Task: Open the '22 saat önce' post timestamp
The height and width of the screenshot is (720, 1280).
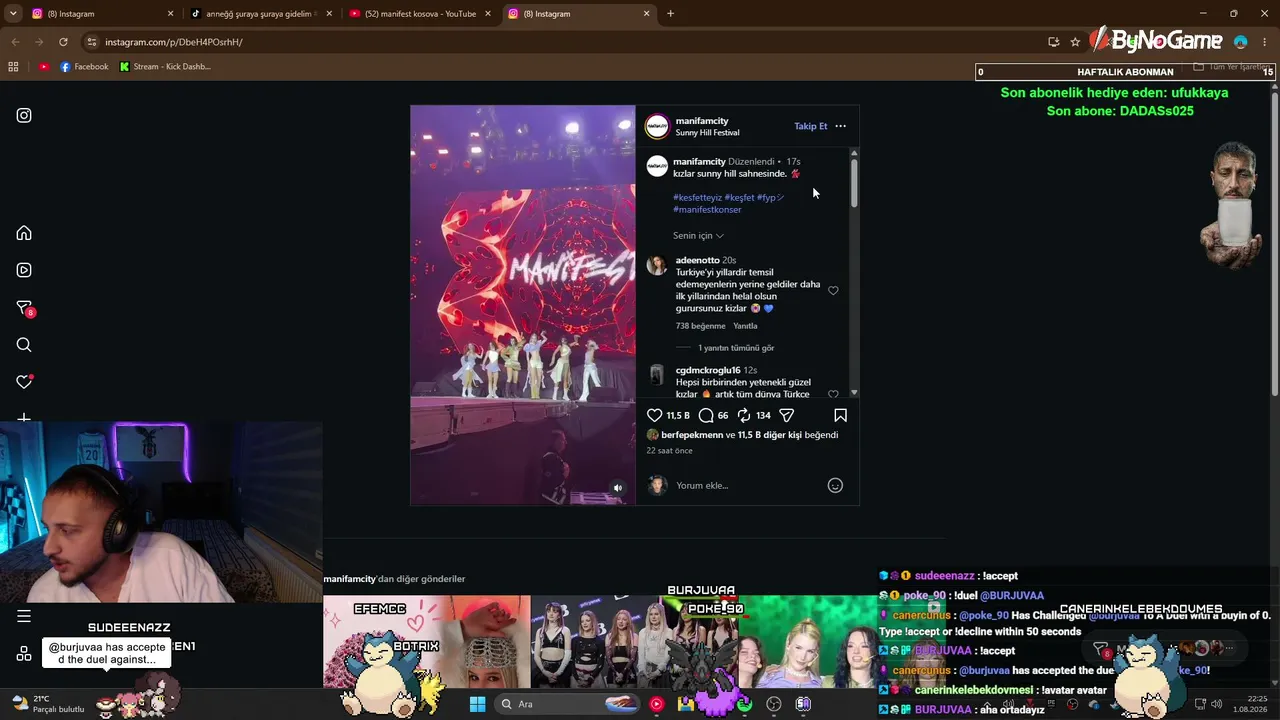Action: click(x=669, y=451)
